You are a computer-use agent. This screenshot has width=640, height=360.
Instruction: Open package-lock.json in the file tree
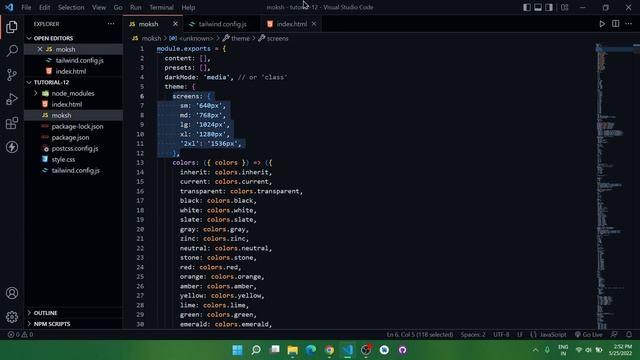[x=77, y=126]
